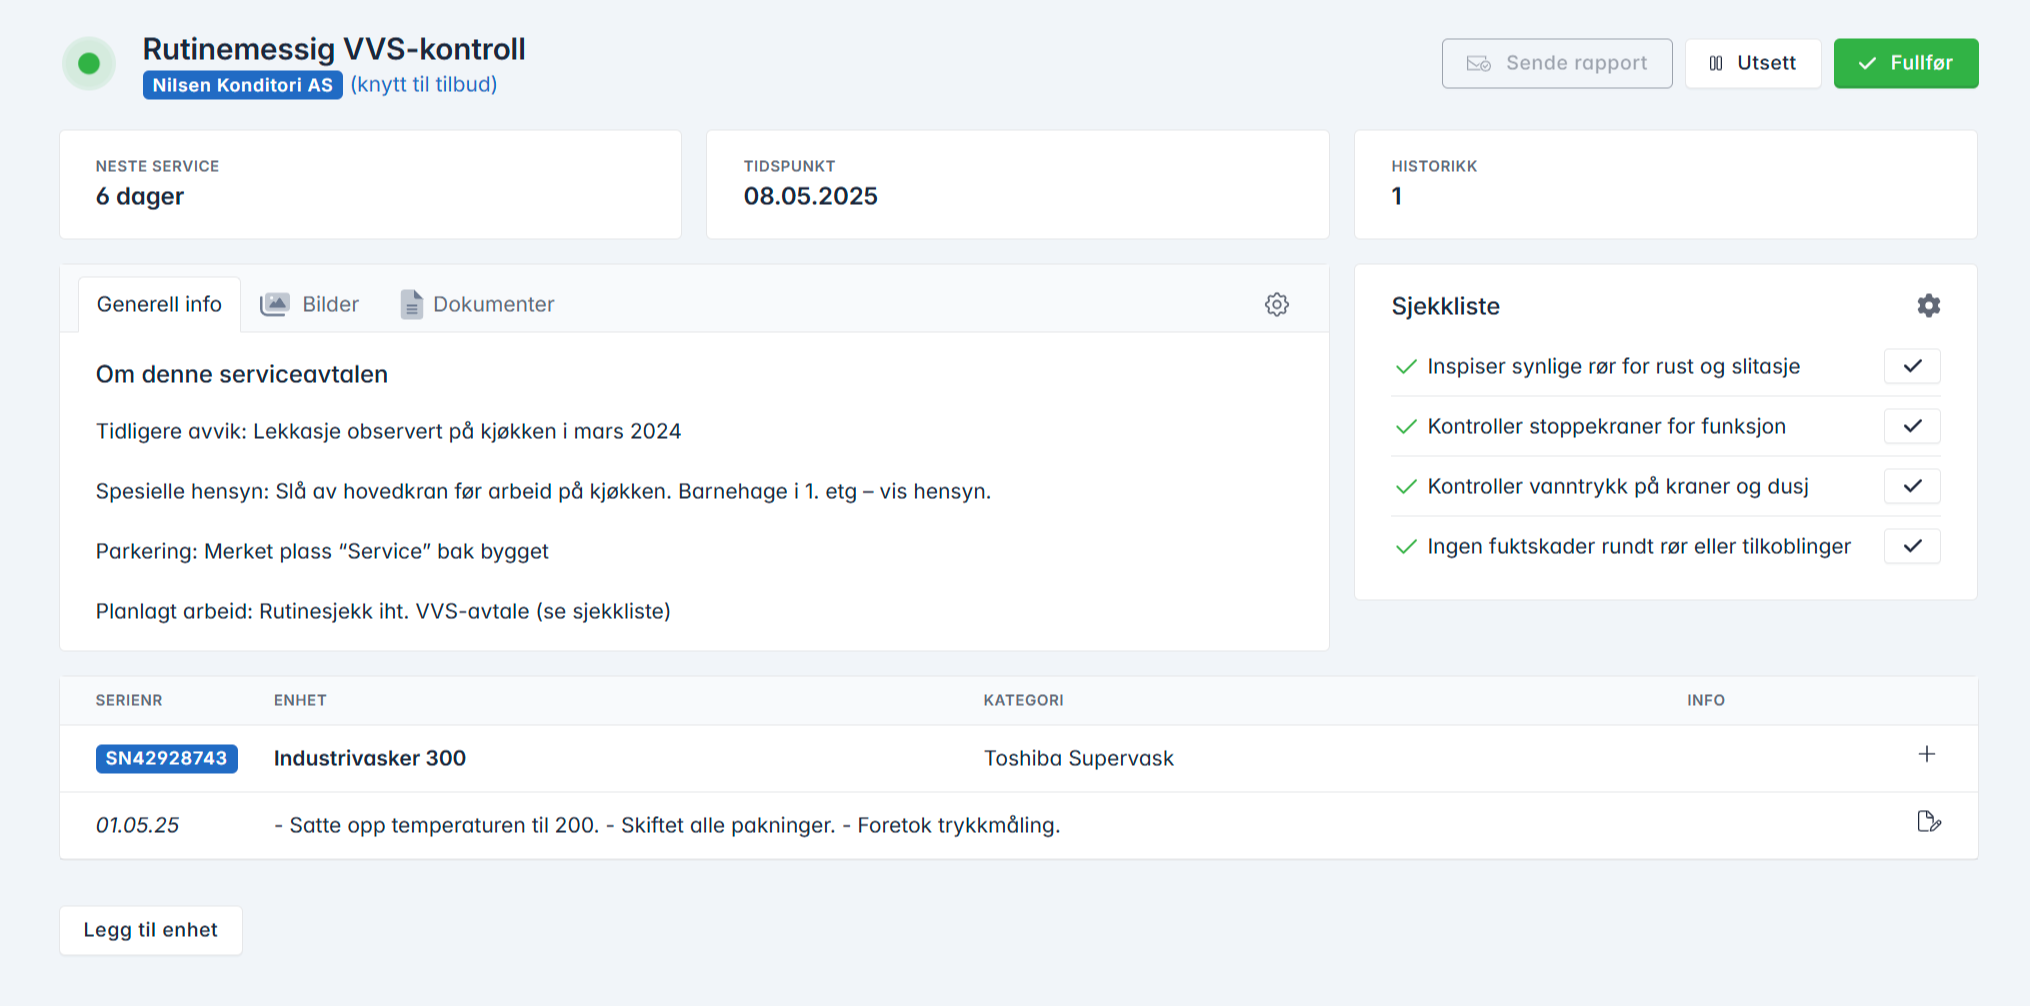The width and height of the screenshot is (2030, 1006).
Task: Click the Dokumenter file icon
Action: tap(411, 304)
